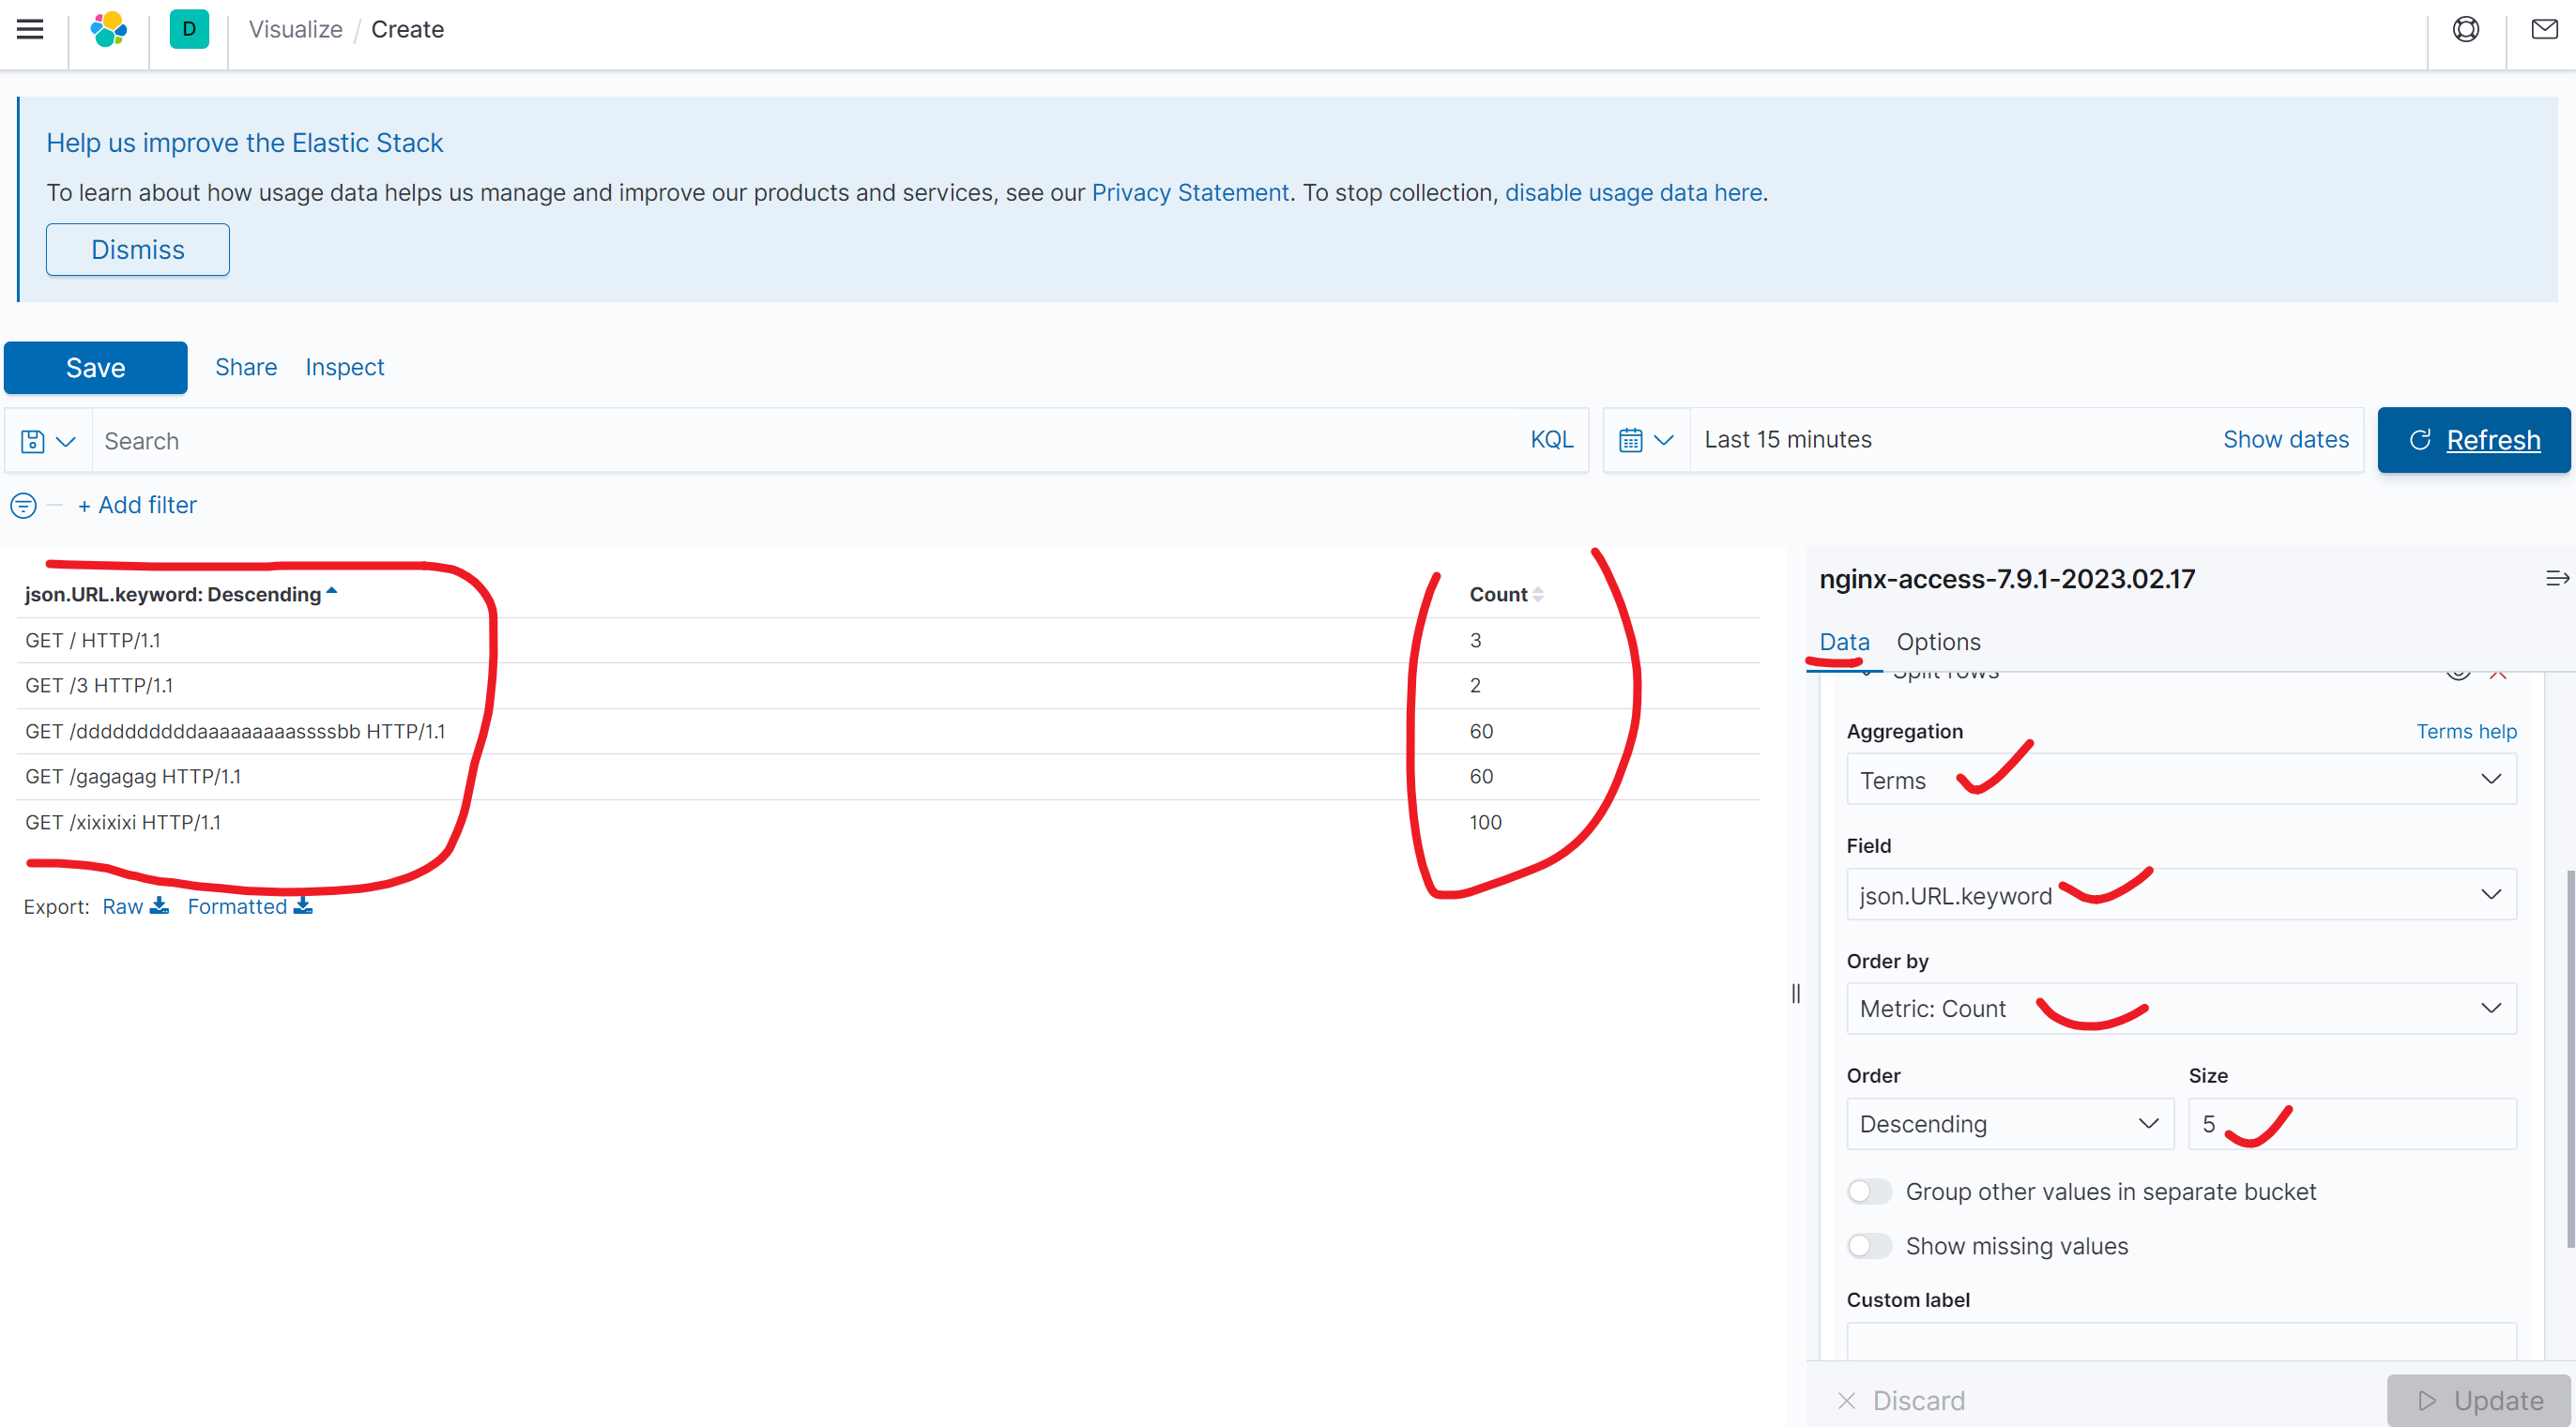Open the help lifesaver icon
This screenshot has width=2576, height=1427.
coord(2465,29)
